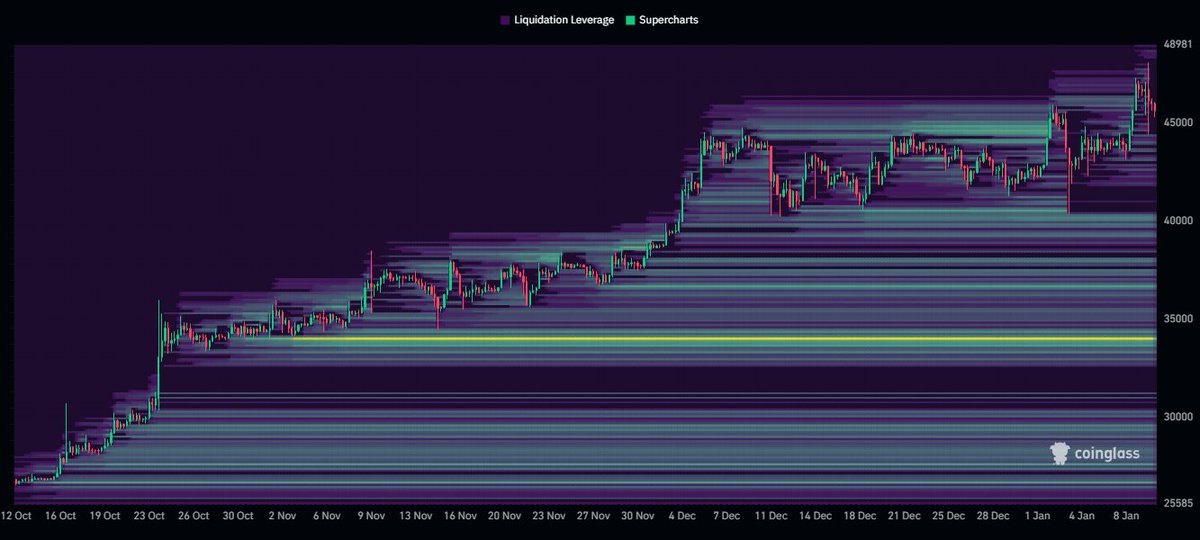Click the 27 Nov date label
This screenshot has height=540, width=1200.
593,517
